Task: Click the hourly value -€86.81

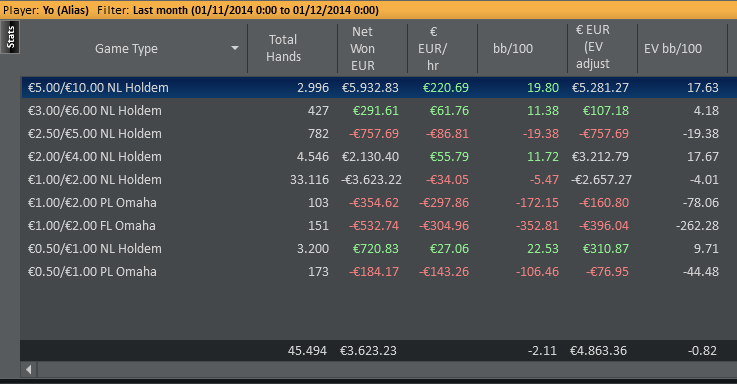Action: 447,133
